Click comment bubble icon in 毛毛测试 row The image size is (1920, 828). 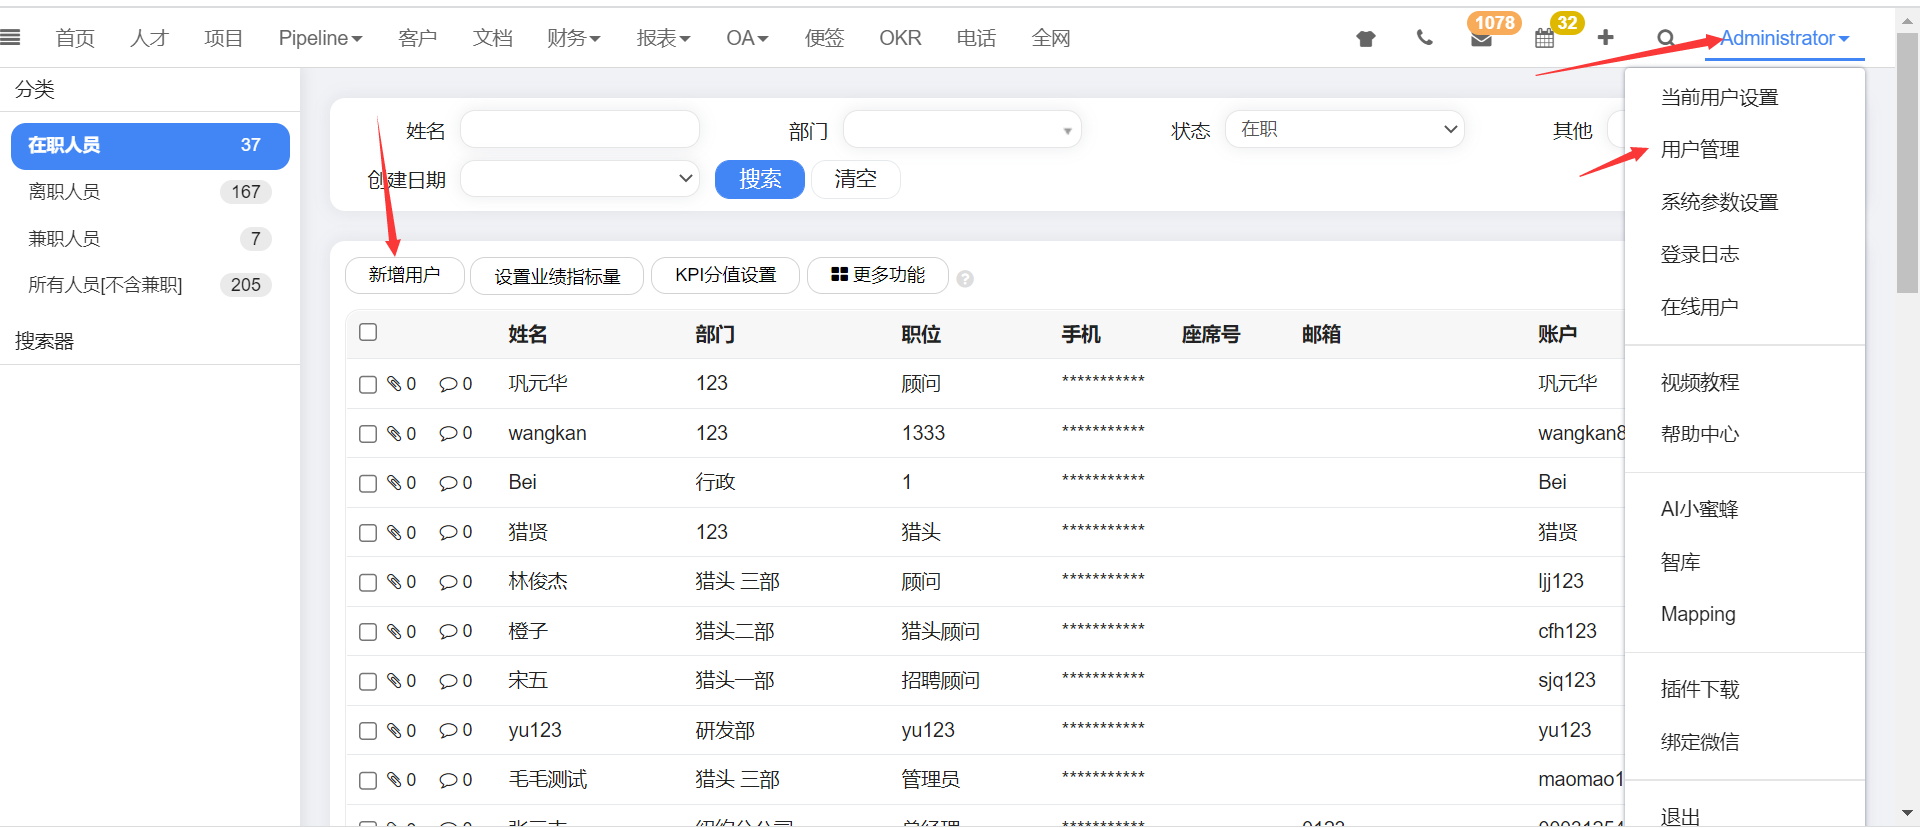(449, 780)
